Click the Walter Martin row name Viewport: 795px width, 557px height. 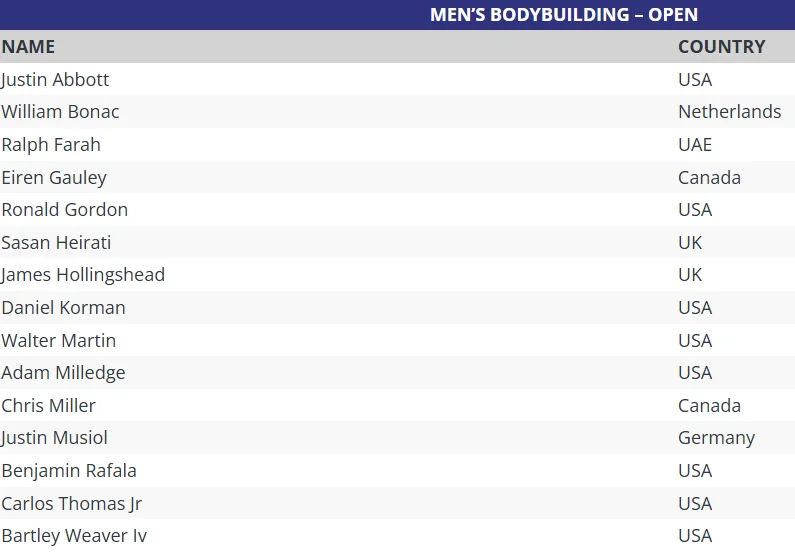58,341
